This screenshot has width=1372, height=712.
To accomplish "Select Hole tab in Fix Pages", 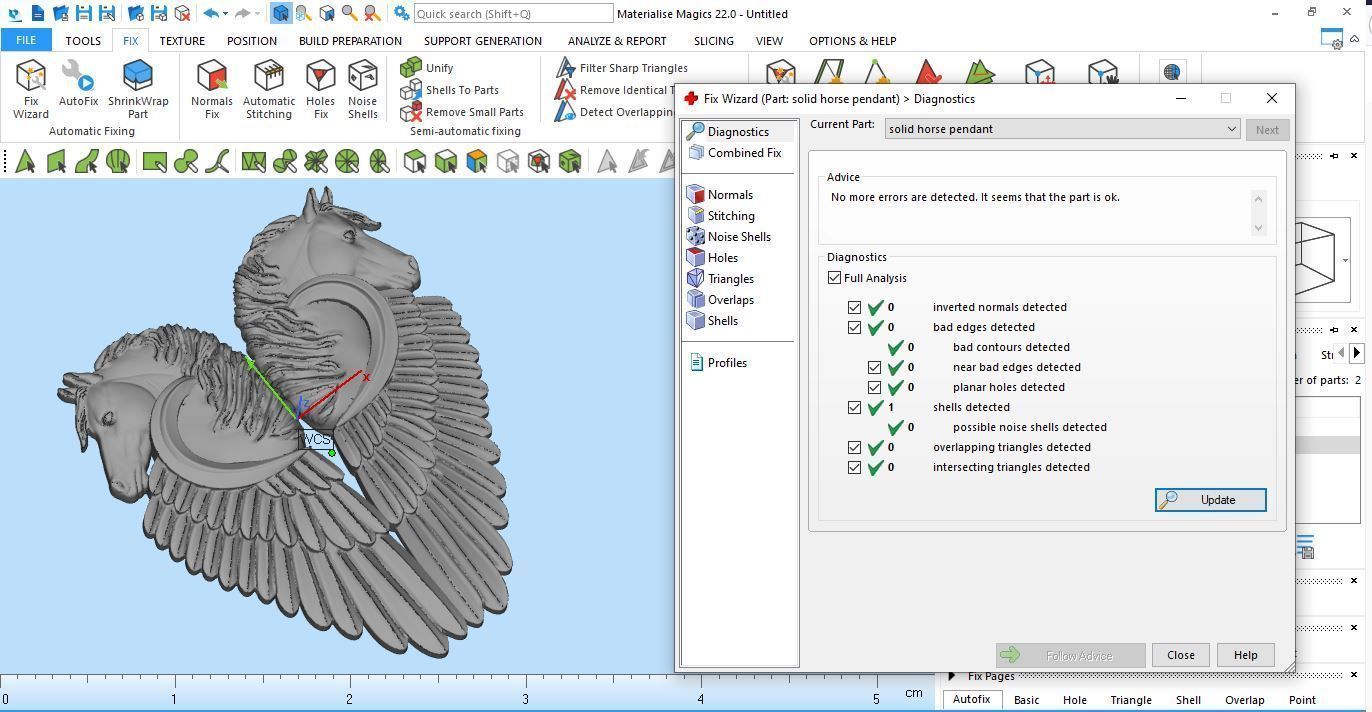I will point(1074,700).
